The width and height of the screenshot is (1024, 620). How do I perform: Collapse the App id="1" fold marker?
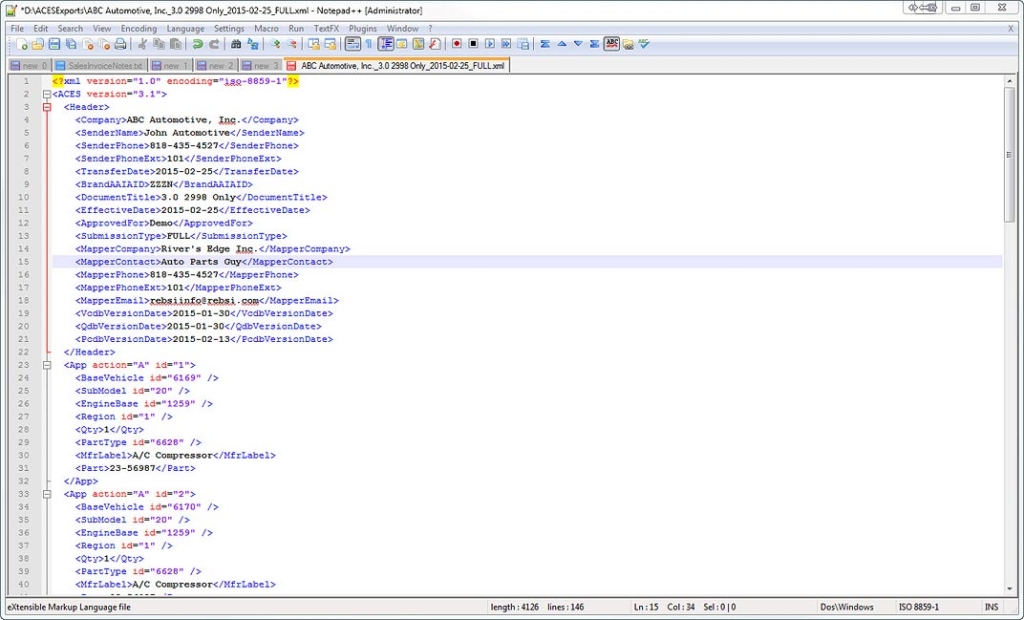[x=47, y=365]
